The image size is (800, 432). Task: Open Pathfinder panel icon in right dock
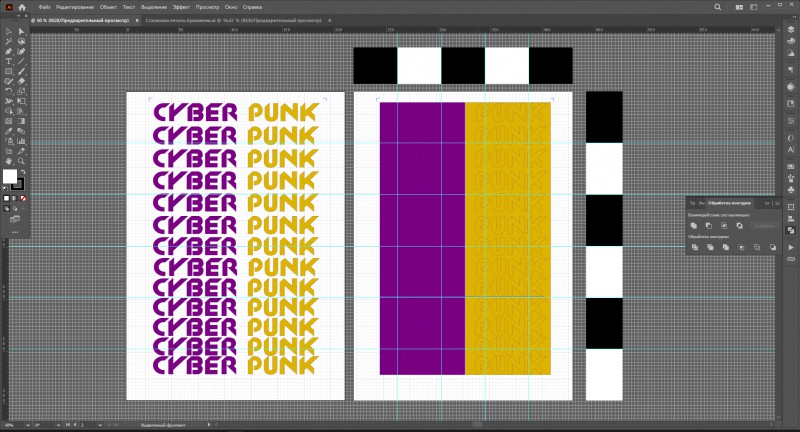[x=791, y=231]
